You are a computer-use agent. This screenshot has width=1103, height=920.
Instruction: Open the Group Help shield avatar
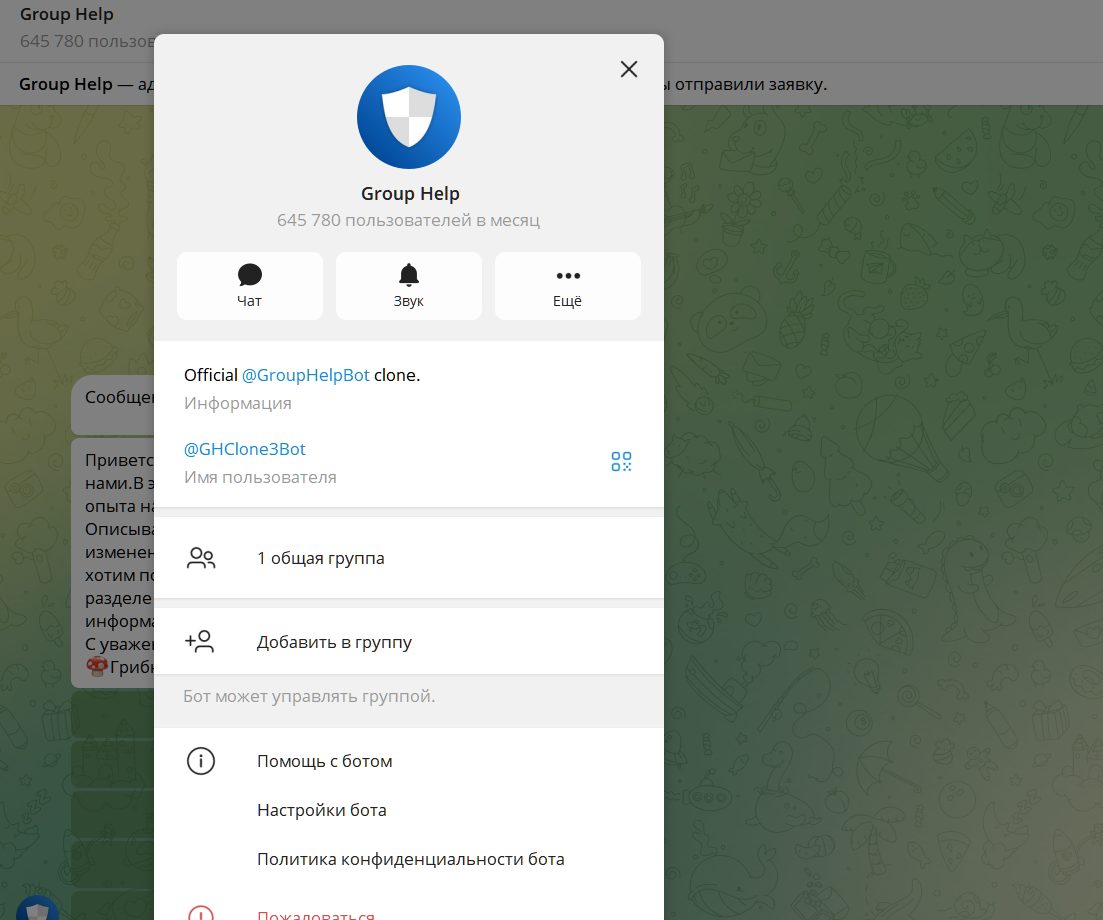[409, 117]
